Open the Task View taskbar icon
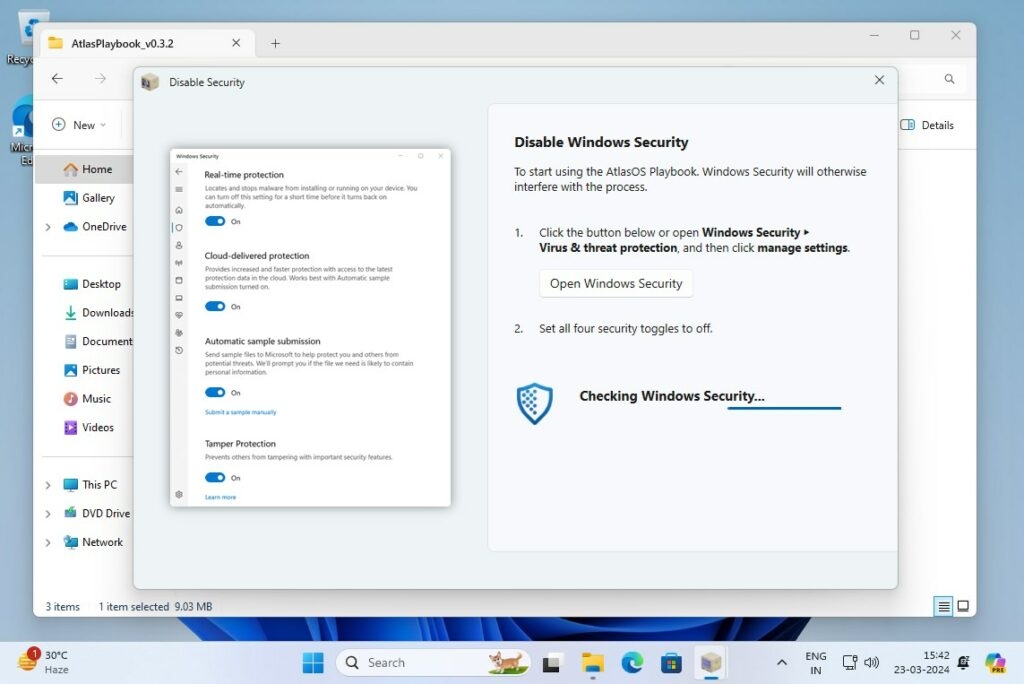Viewport: 1024px width, 684px height. [552, 663]
